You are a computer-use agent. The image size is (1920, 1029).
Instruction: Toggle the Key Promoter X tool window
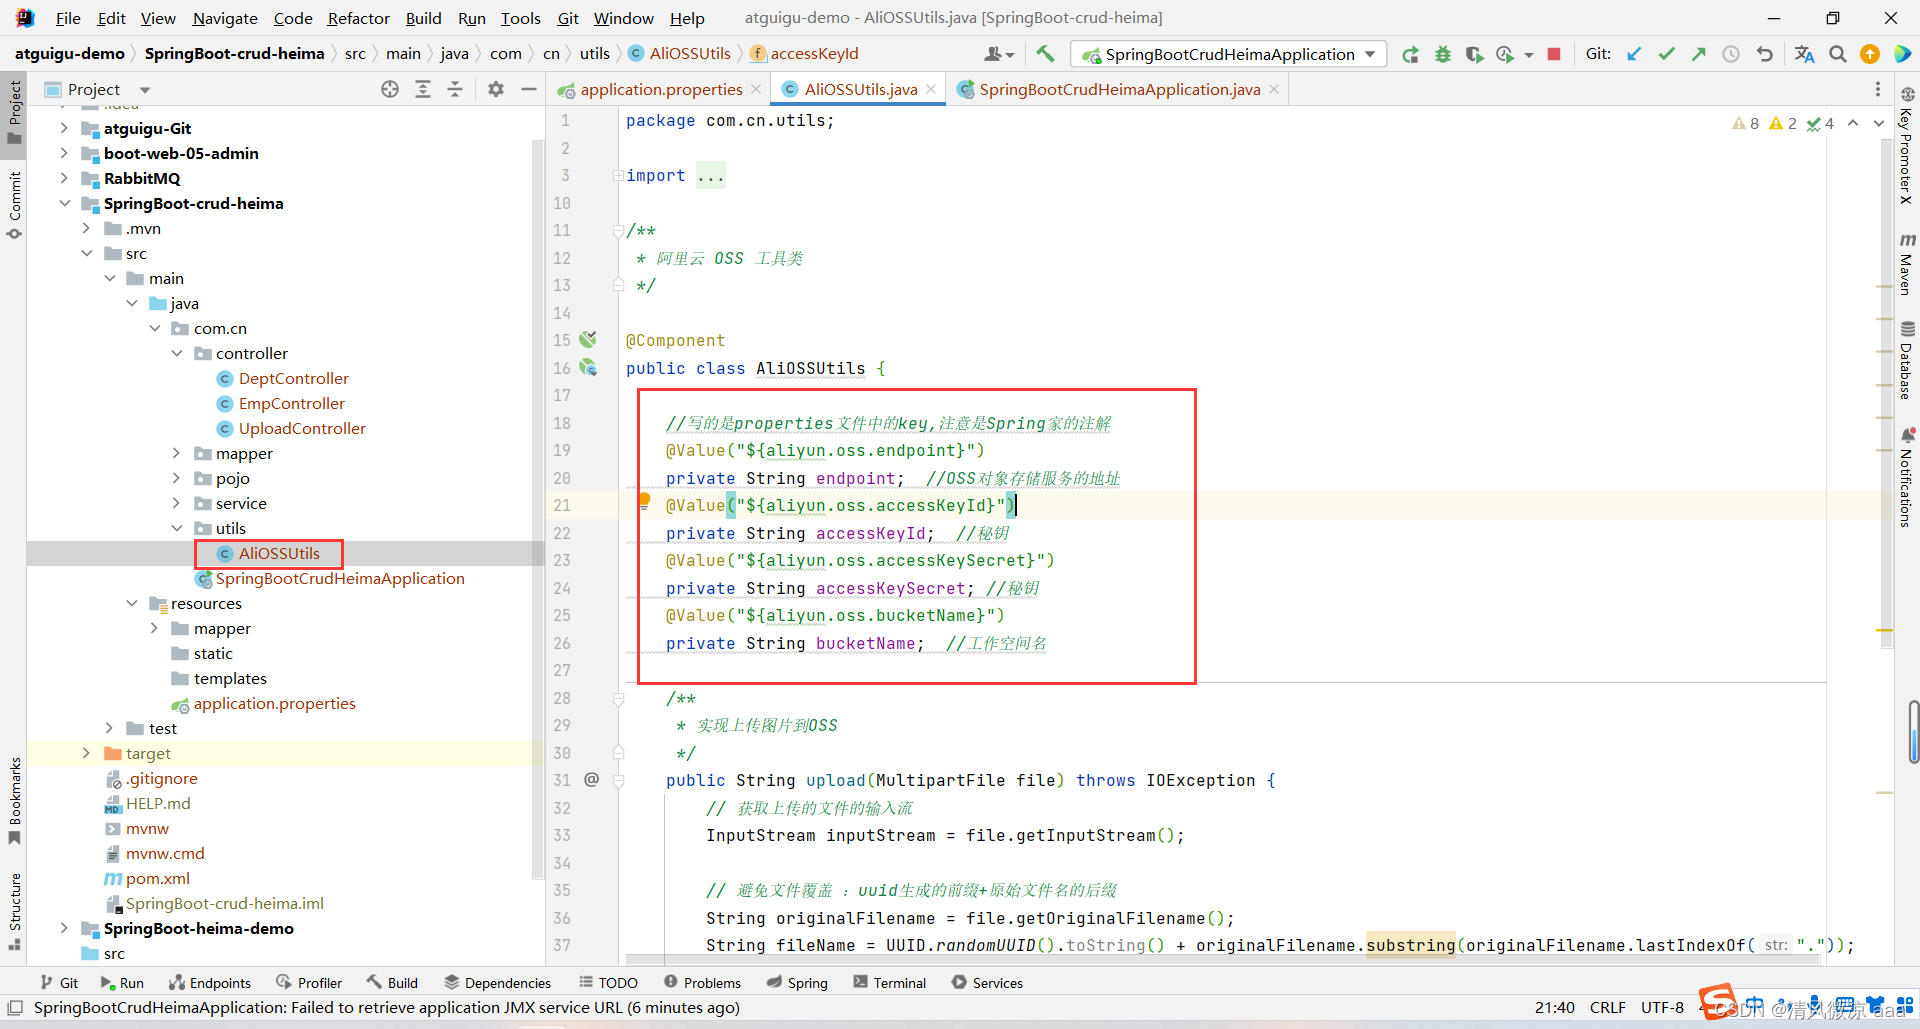click(1907, 146)
